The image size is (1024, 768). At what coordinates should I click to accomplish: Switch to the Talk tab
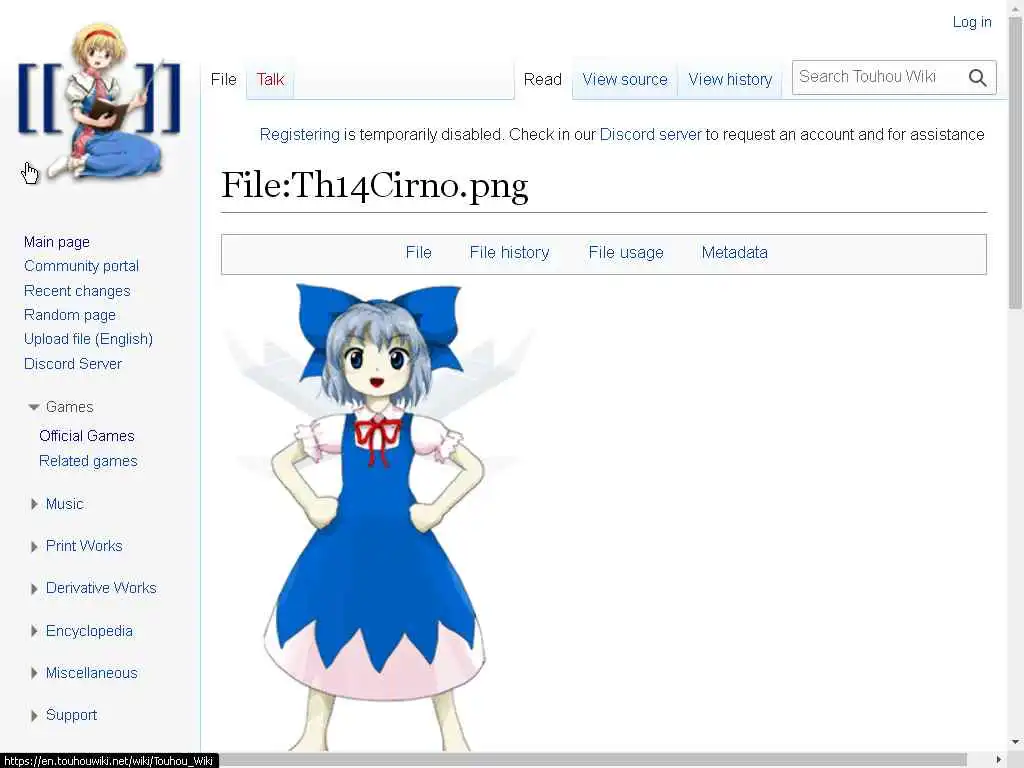coord(270,79)
